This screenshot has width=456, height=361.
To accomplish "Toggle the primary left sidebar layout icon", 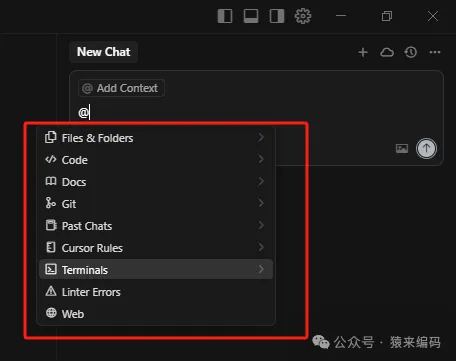I will pyautogui.click(x=225, y=16).
